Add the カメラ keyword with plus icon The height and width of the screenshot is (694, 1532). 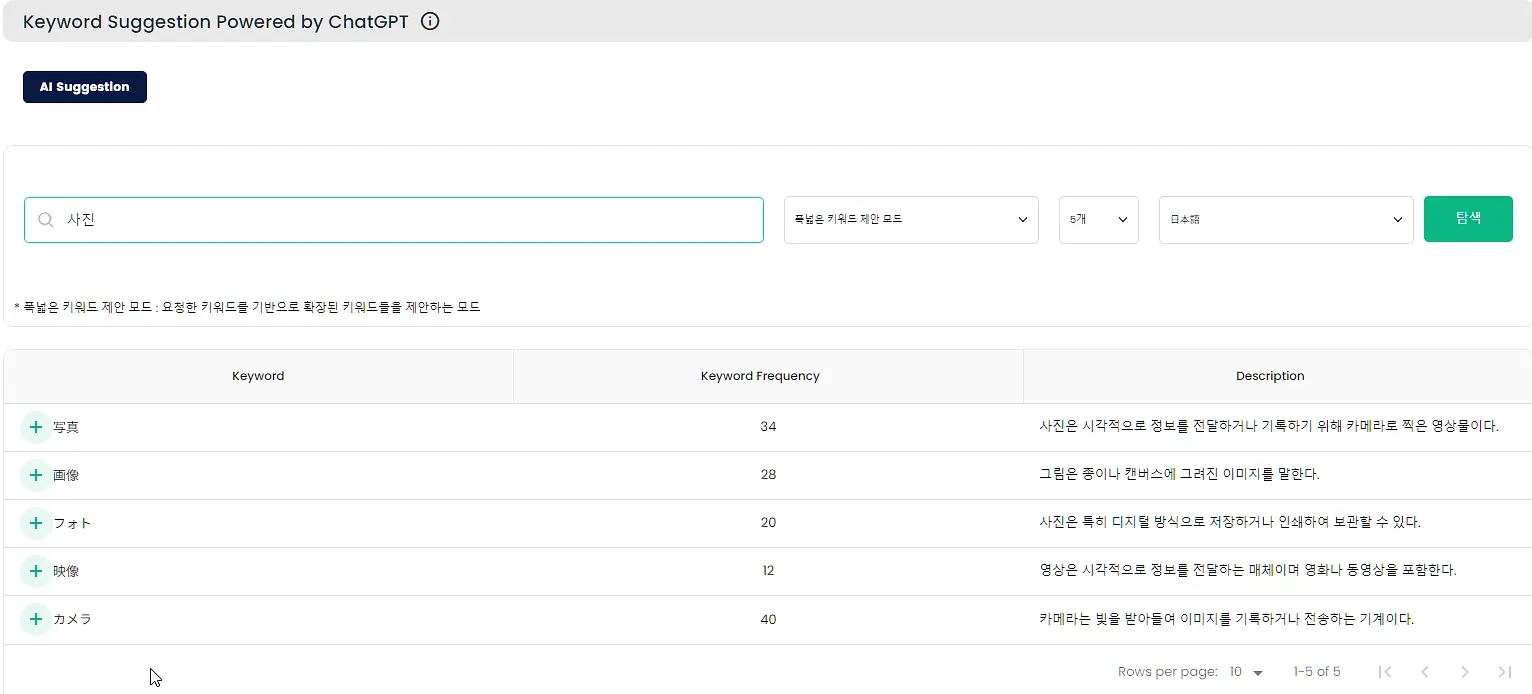pyautogui.click(x=36, y=619)
